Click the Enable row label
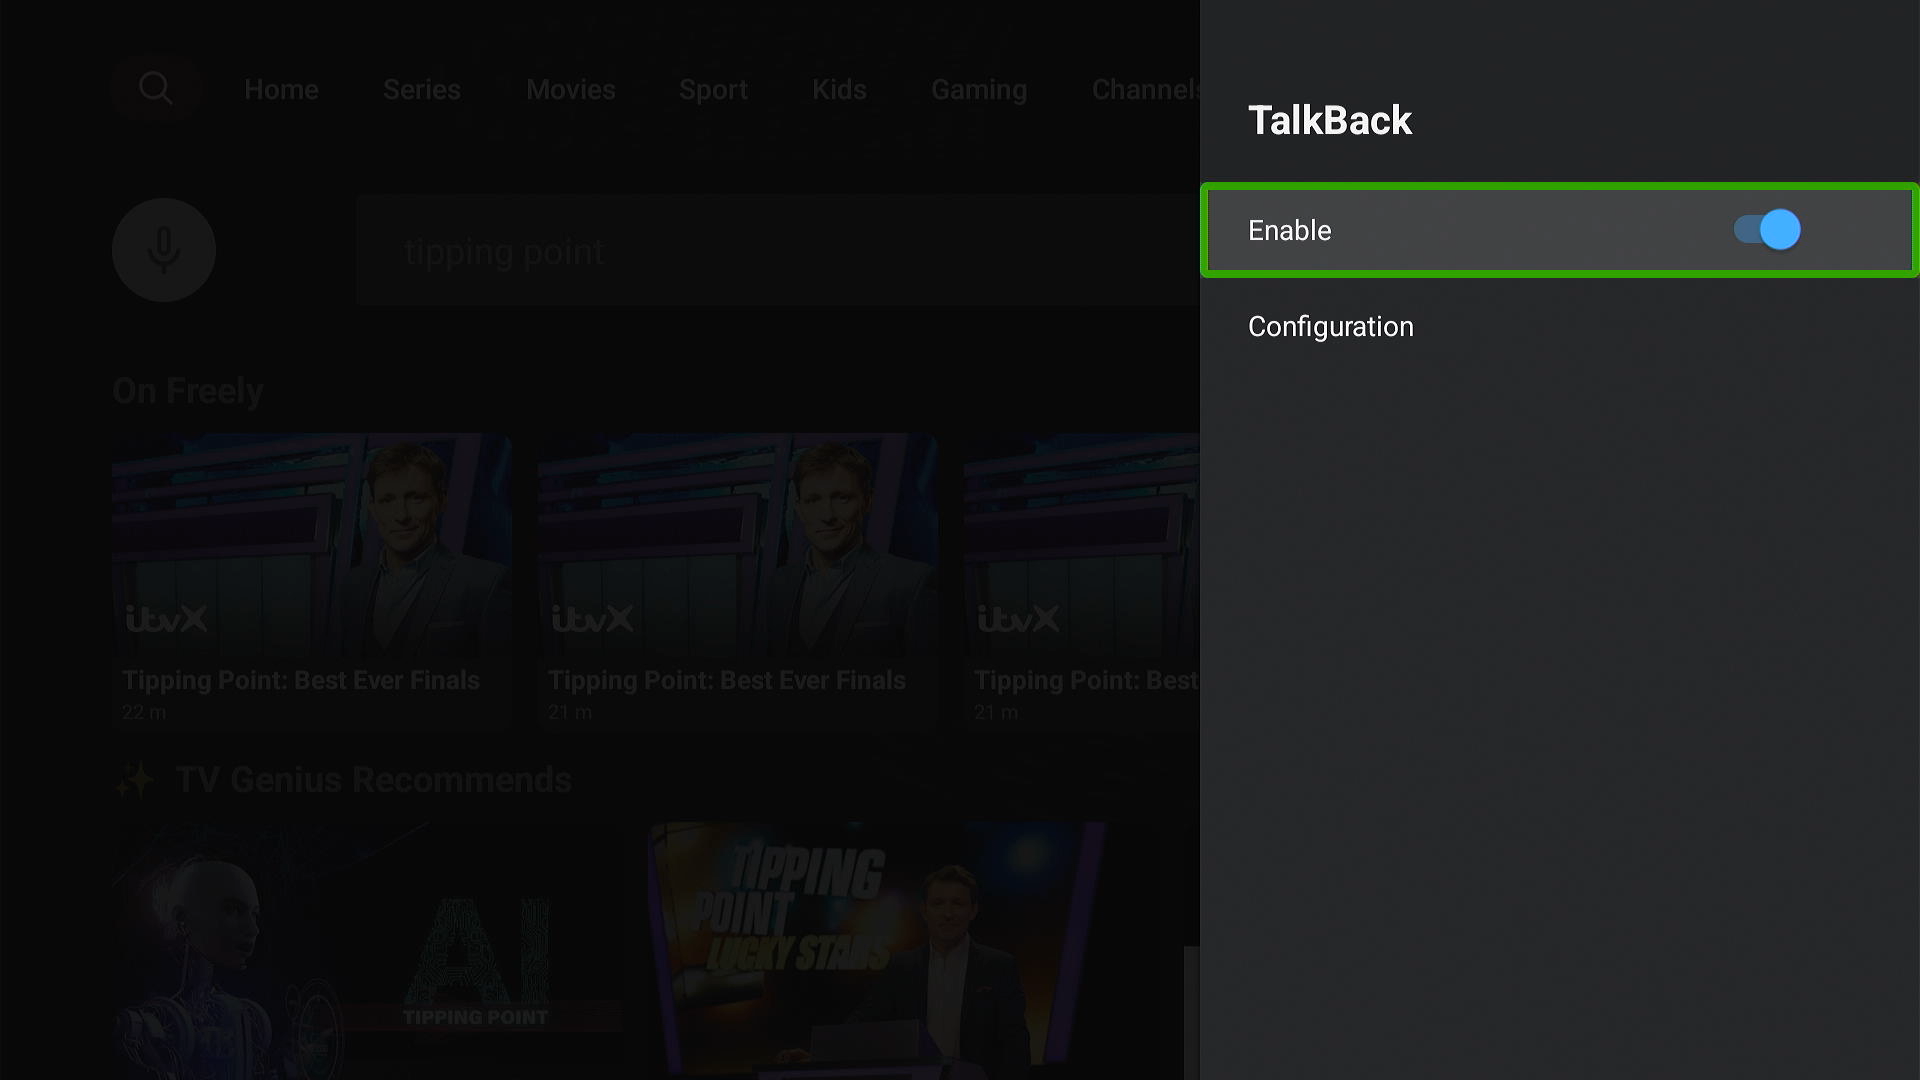Image resolution: width=1920 pixels, height=1080 pixels. click(x=1290, y=231)
